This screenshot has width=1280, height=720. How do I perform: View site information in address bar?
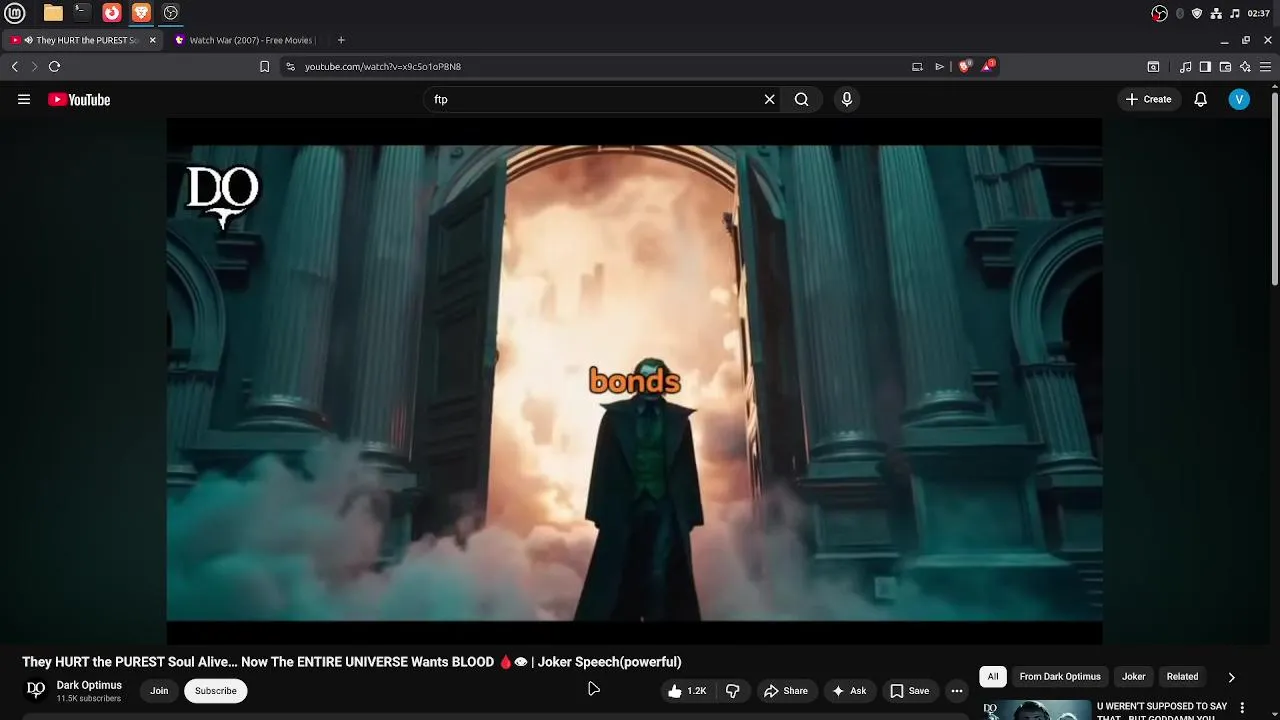[x=290, y=66]
